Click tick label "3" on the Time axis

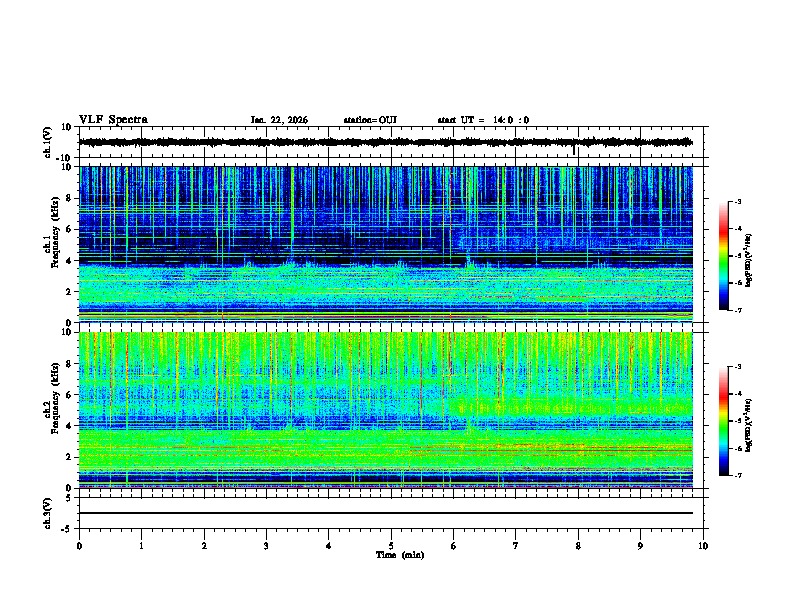tap(266, 546)
